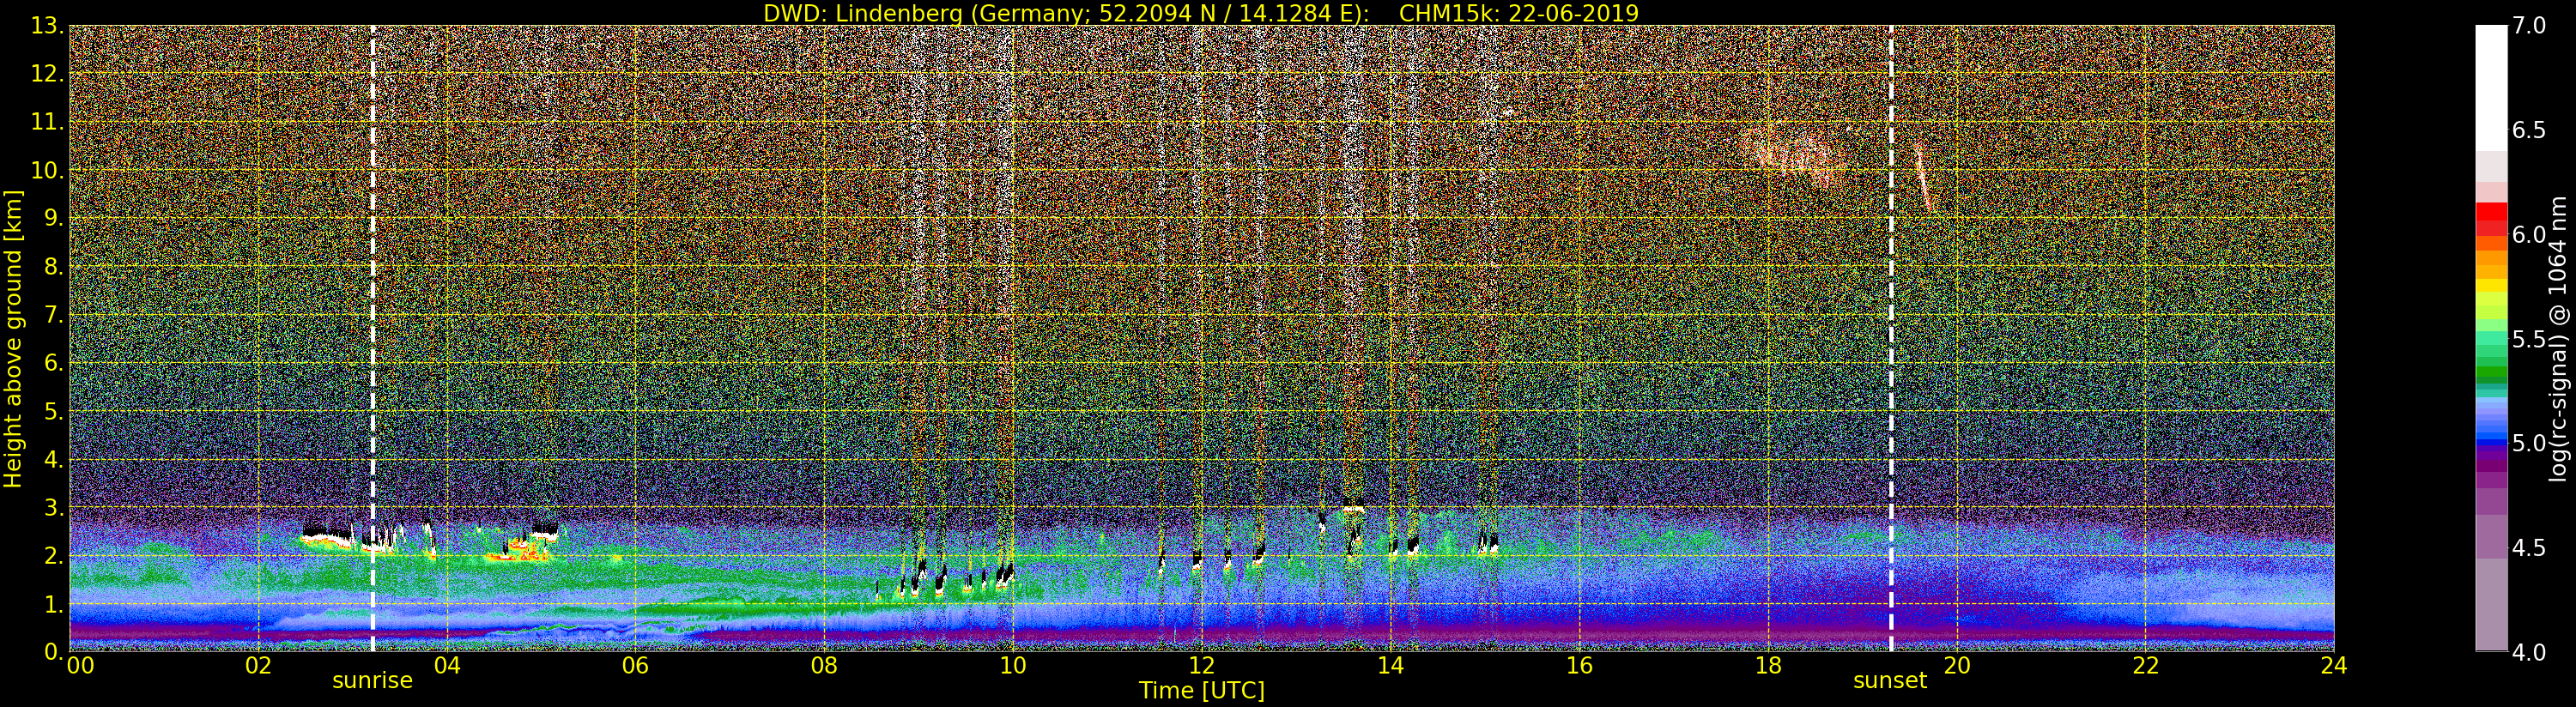The image size is (2576, 707).
Task: Select the '4.' height axis tick label
Action: tap(55, 459)
